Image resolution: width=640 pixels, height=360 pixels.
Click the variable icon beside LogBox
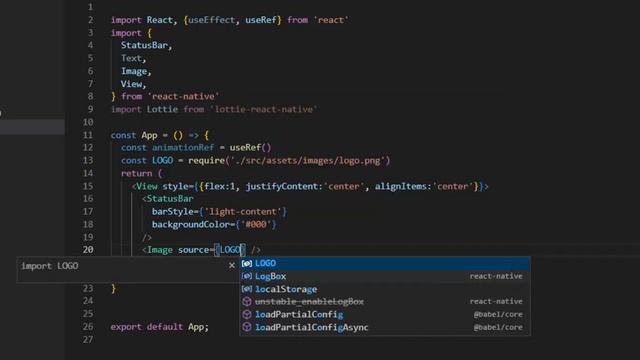coord(247,276)
